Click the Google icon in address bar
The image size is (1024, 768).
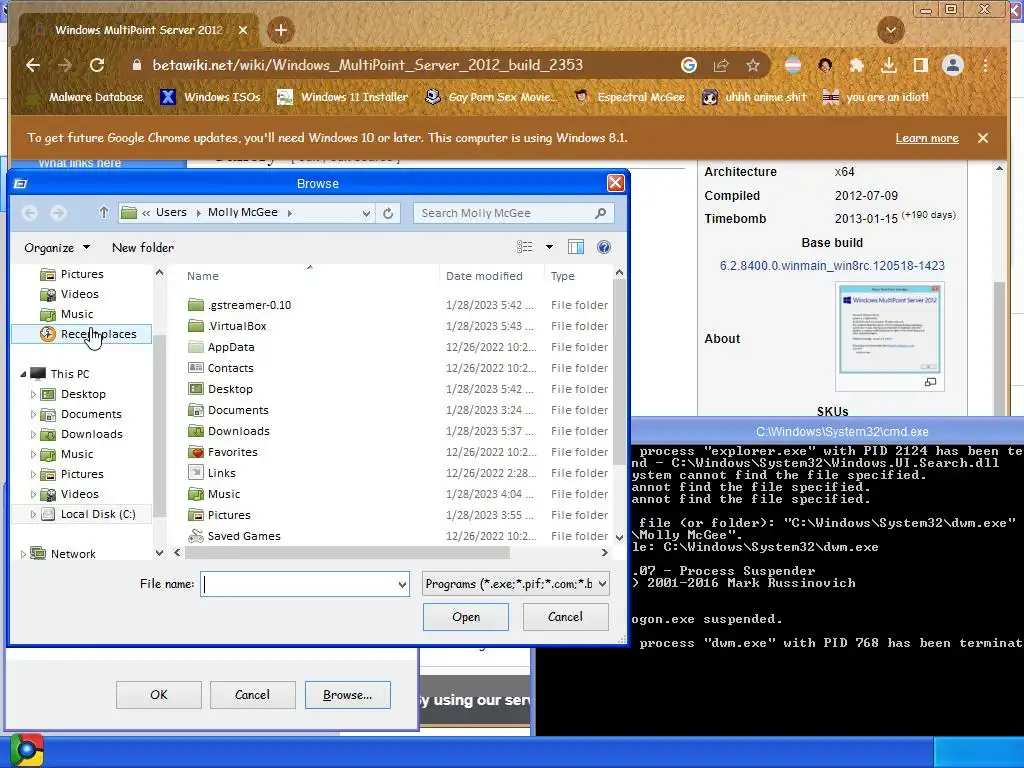[688, 65]
